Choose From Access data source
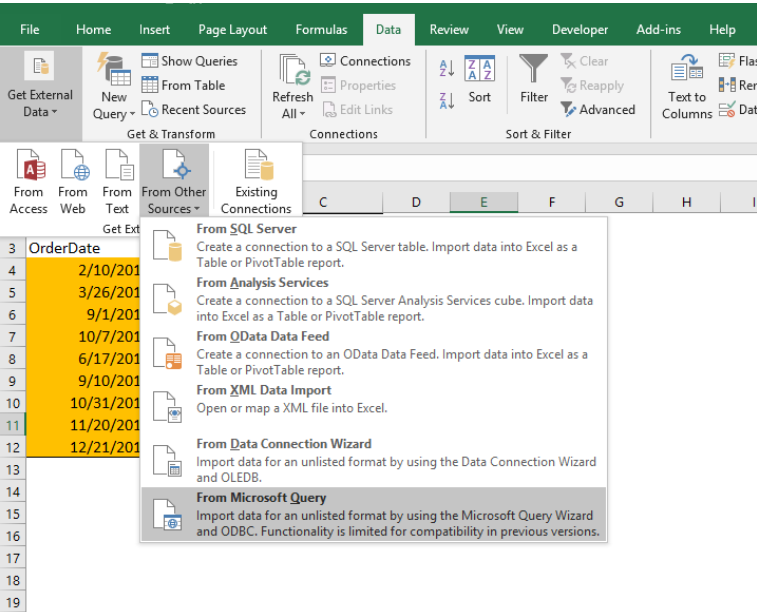 [29, 182]
